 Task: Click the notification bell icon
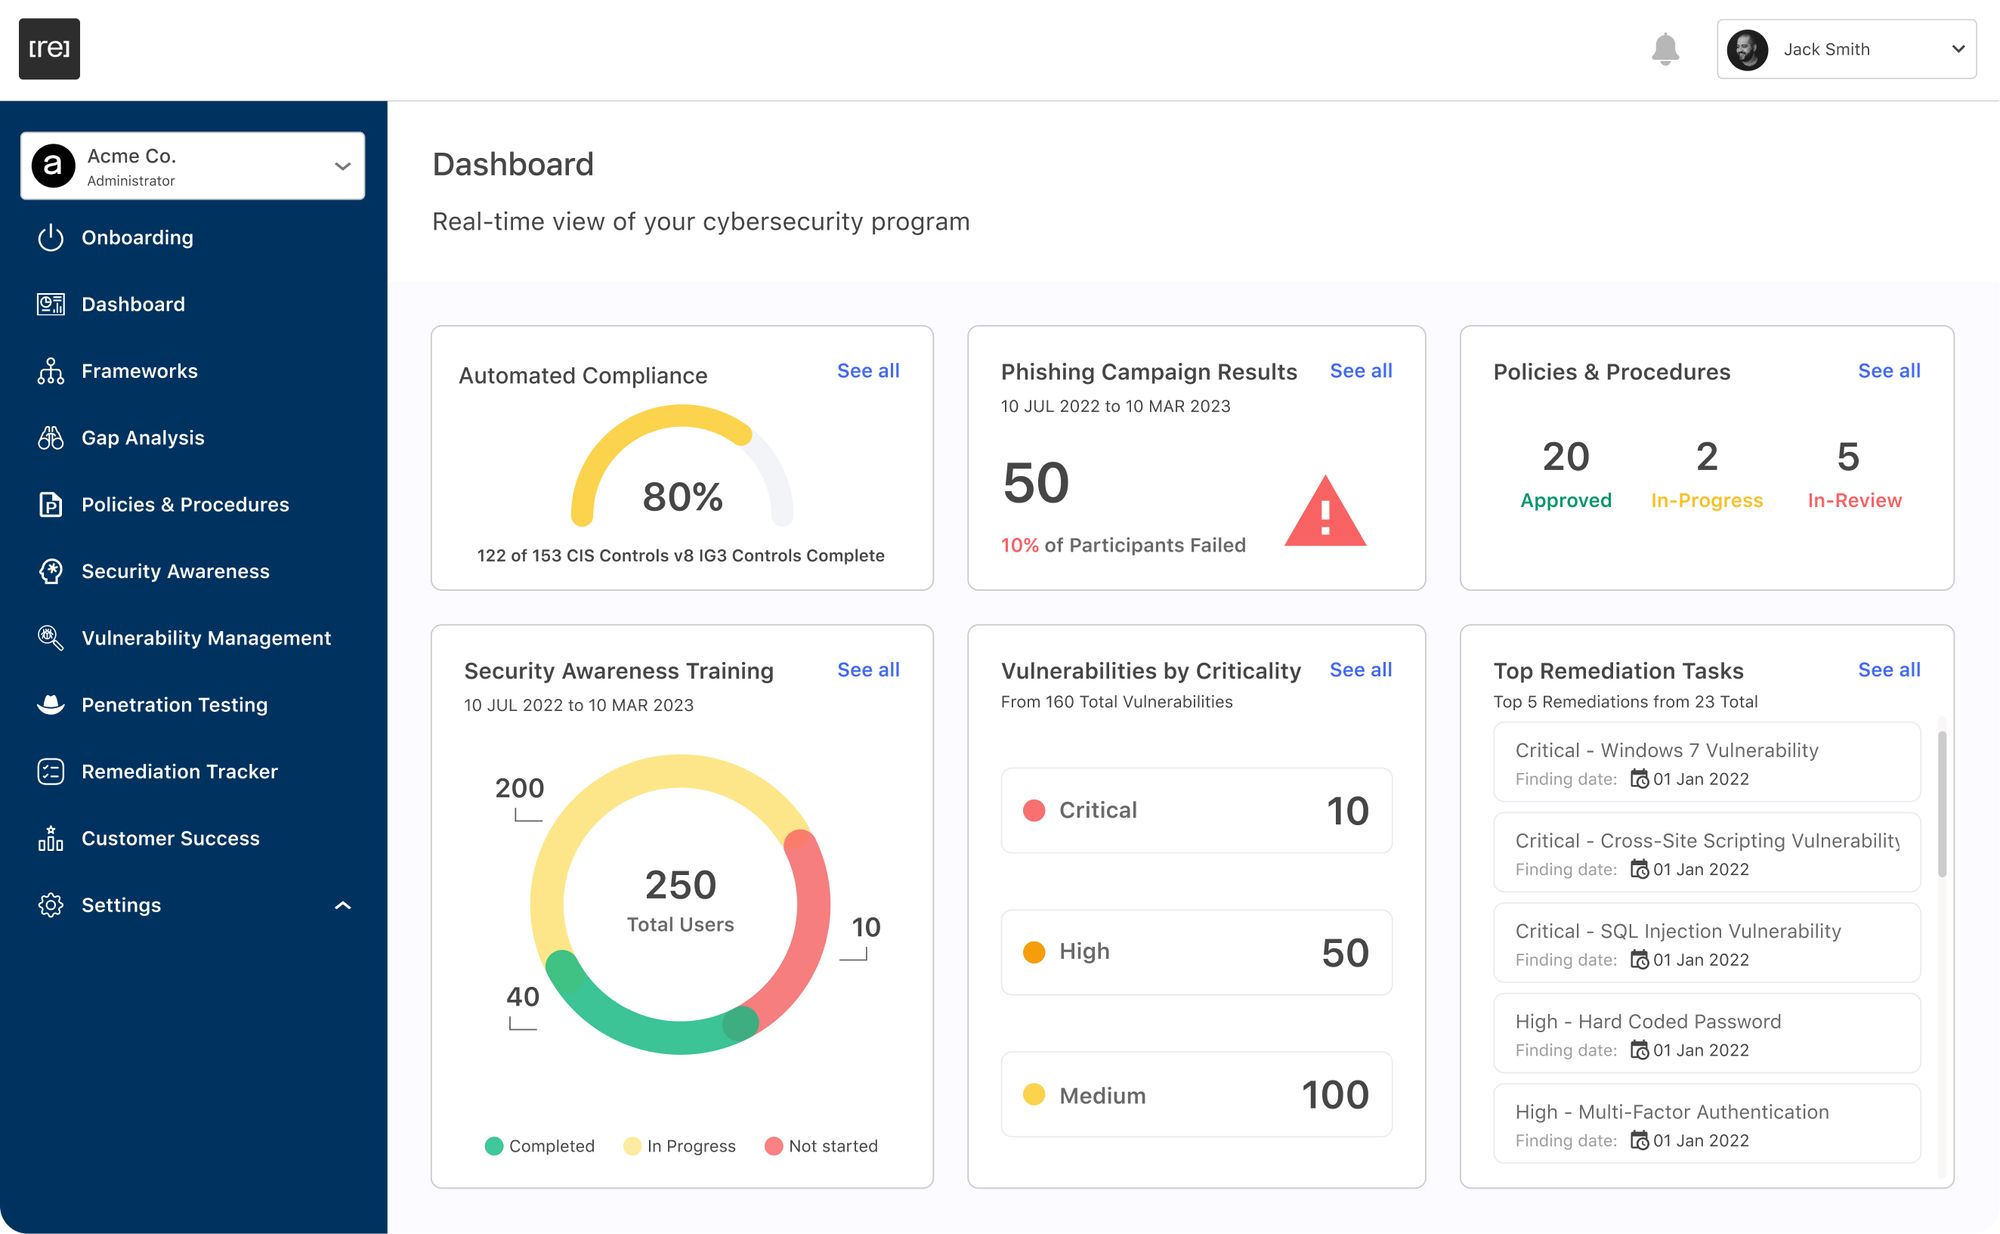pyautogui.click(x=1665, y=49)
